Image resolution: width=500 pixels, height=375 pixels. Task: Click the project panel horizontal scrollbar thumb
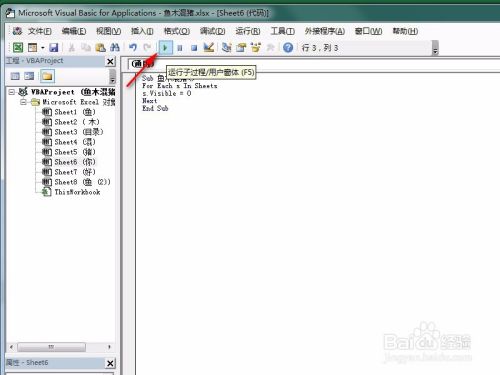click(x=51, y=347)
